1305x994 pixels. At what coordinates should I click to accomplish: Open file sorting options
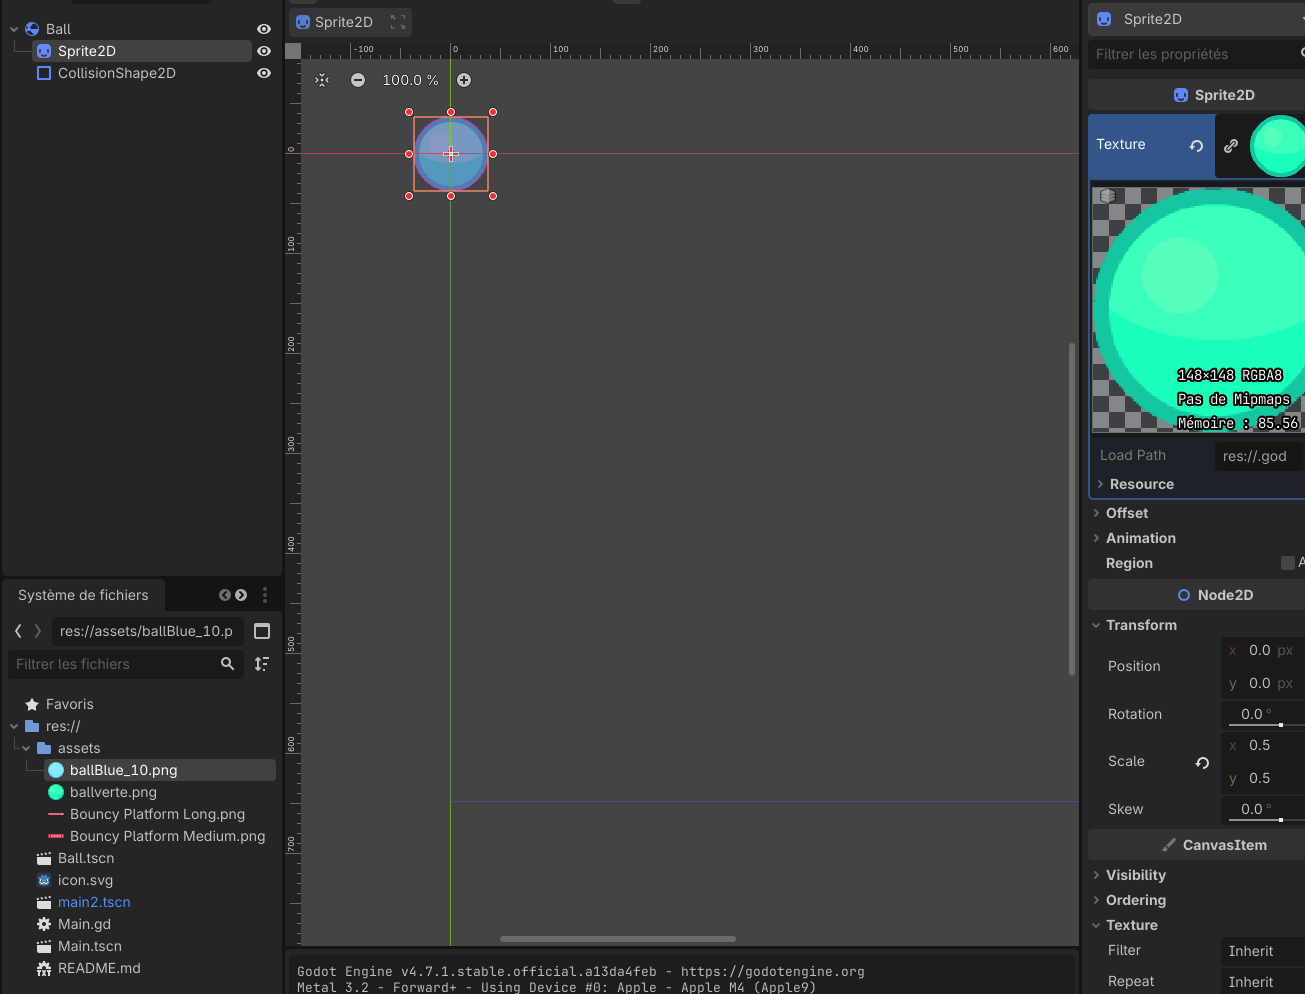pos(262,664)
